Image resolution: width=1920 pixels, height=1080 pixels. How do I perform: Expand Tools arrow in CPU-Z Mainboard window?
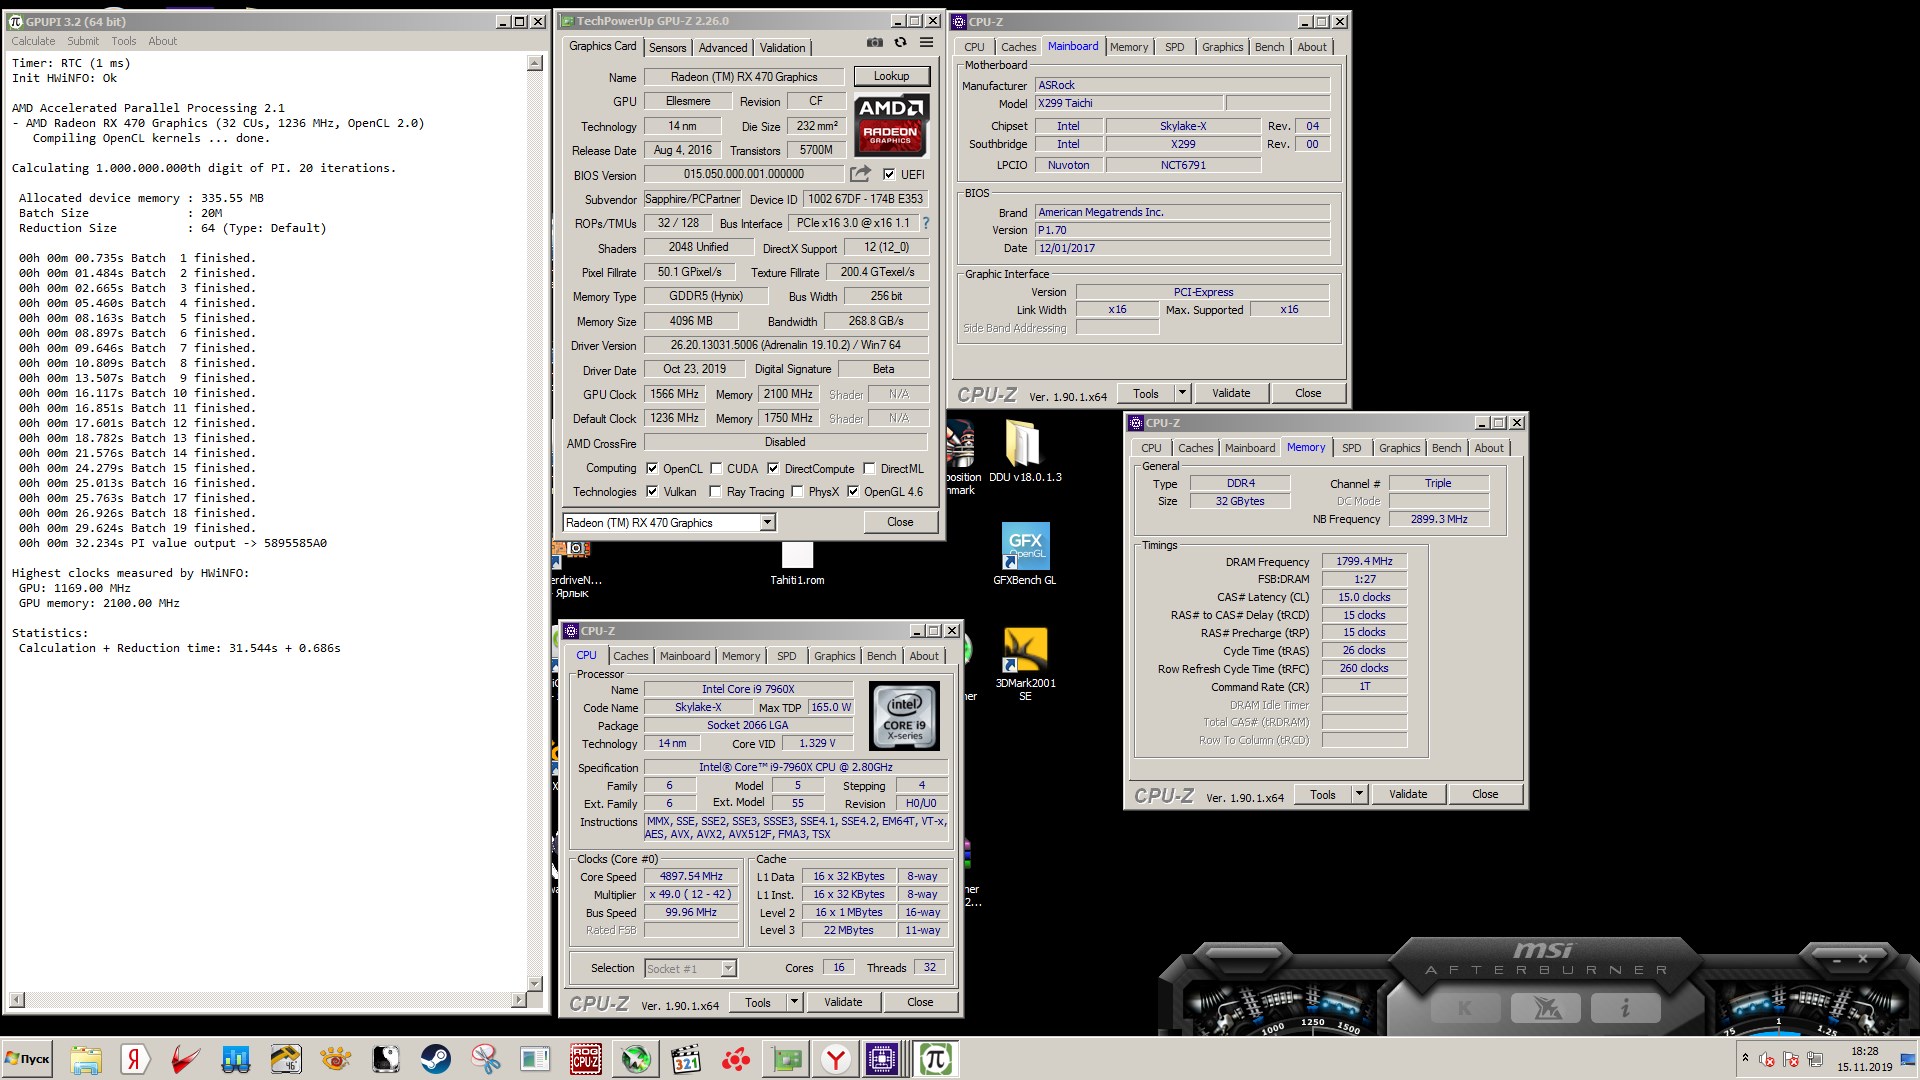coord(1182,393)
